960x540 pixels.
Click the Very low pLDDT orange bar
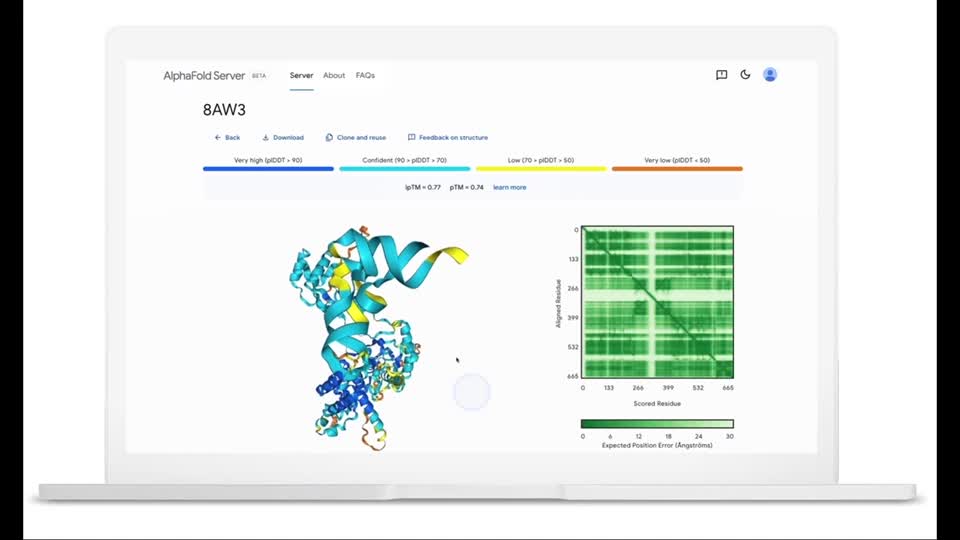coord(677,168)
